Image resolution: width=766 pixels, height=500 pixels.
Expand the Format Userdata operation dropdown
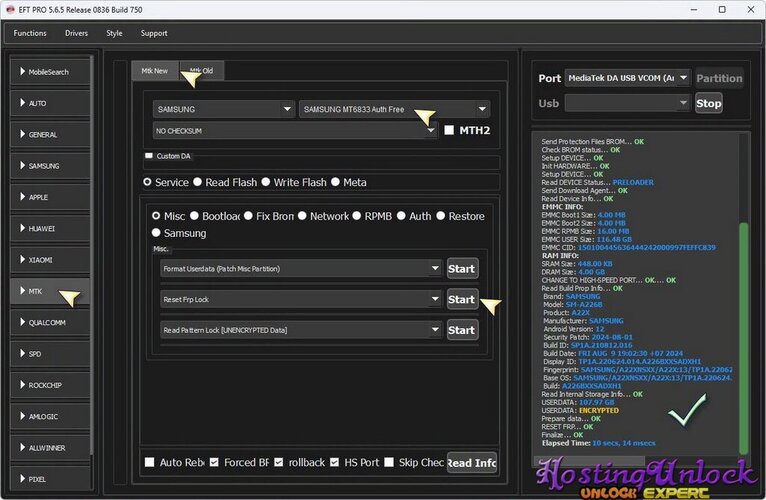(x=301, y=268)
